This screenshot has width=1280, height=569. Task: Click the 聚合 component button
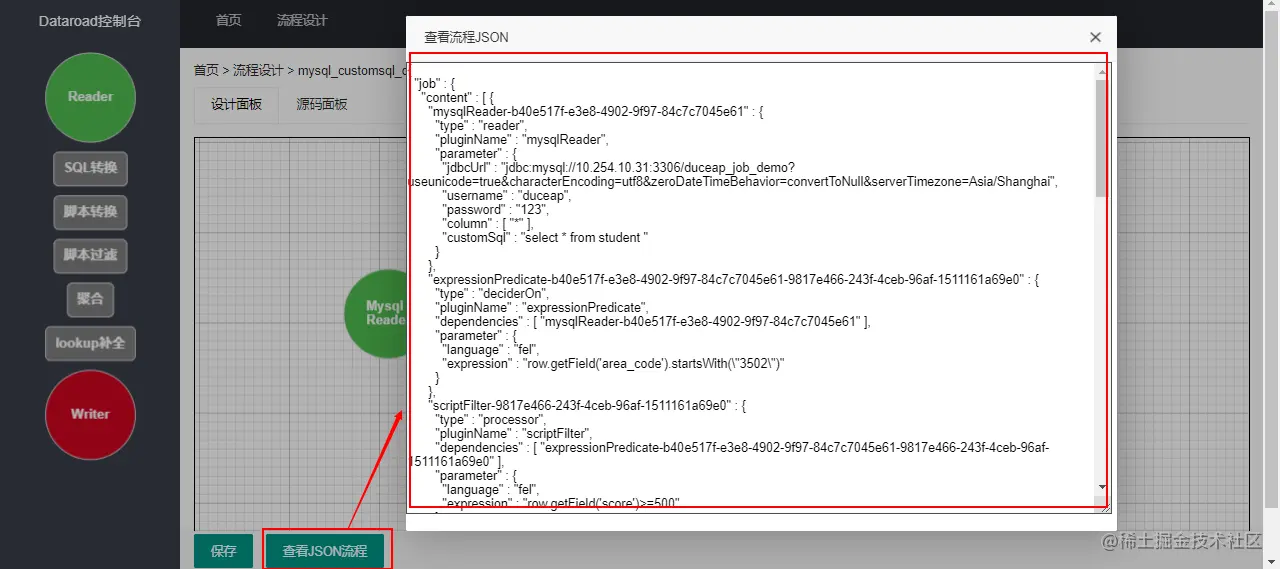(x=90, y=299)
